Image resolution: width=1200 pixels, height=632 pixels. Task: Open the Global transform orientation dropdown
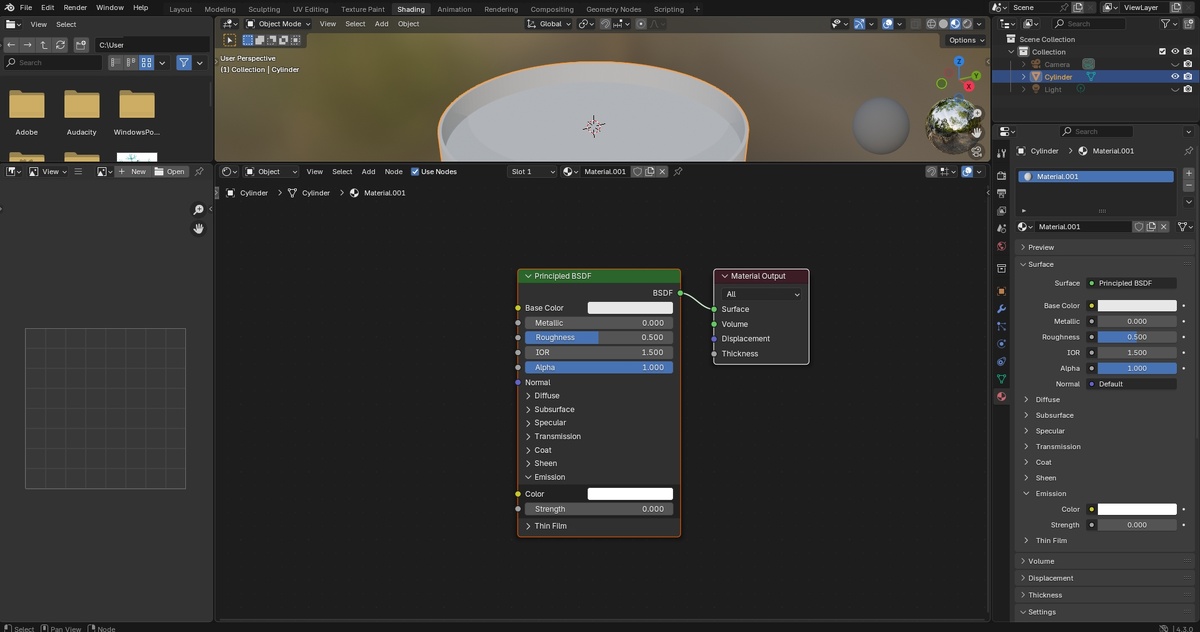549,24
